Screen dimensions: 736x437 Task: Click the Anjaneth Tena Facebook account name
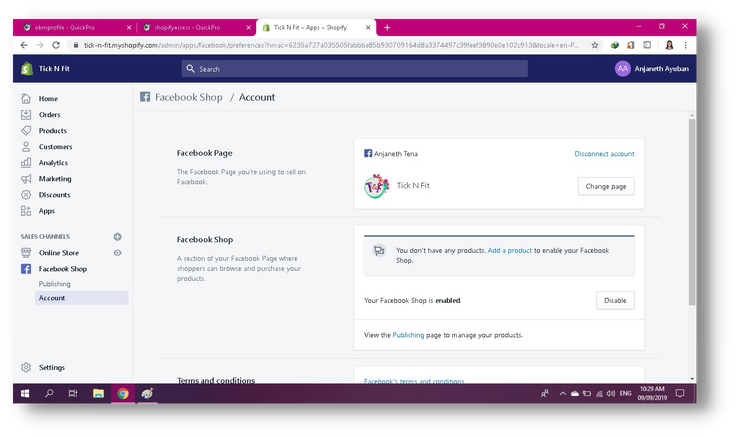(x=396, y=153)
